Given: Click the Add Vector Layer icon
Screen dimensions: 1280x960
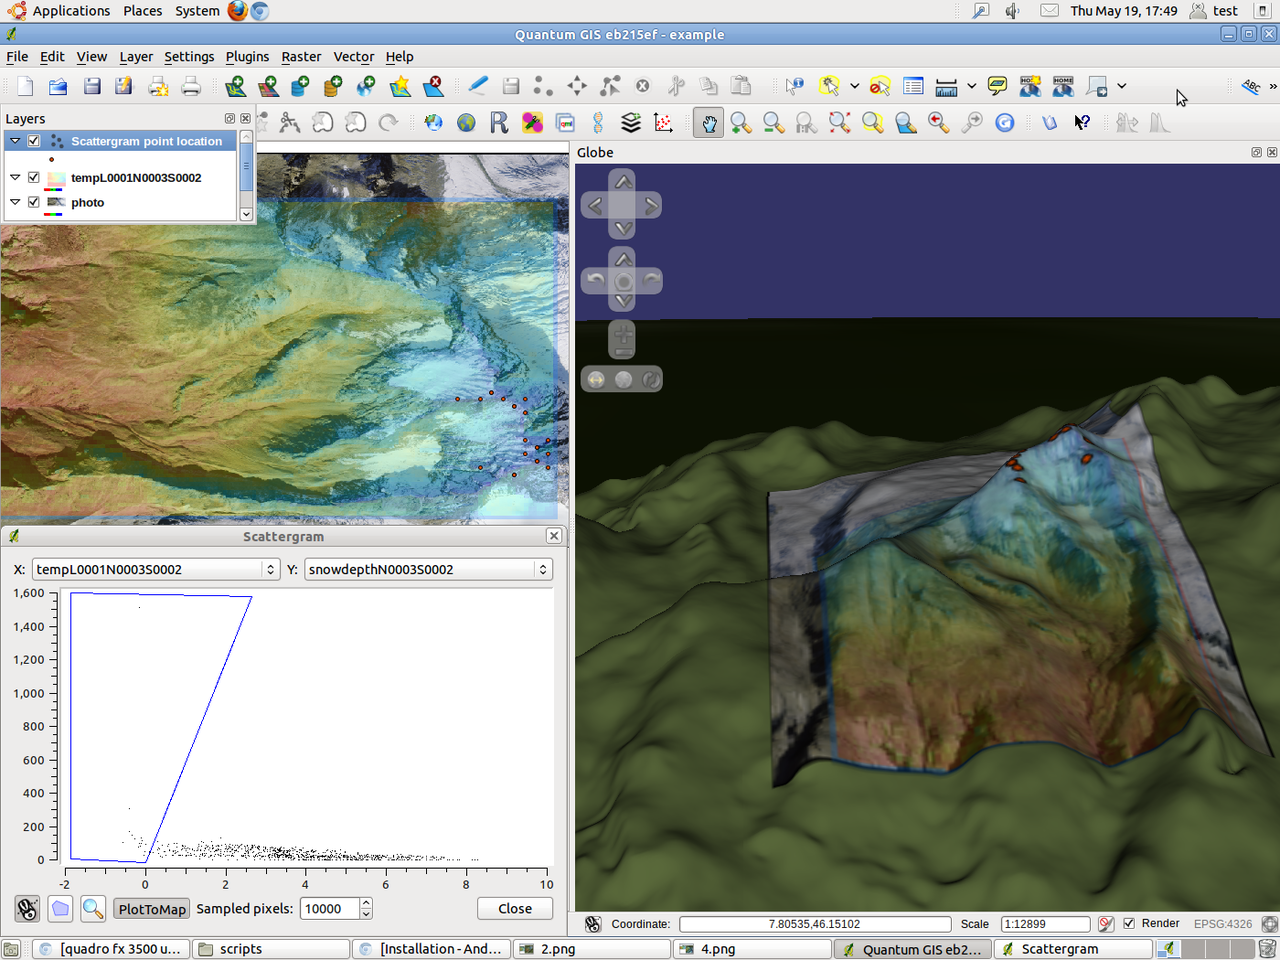Looking at the screenshot, I should point(236,87).
